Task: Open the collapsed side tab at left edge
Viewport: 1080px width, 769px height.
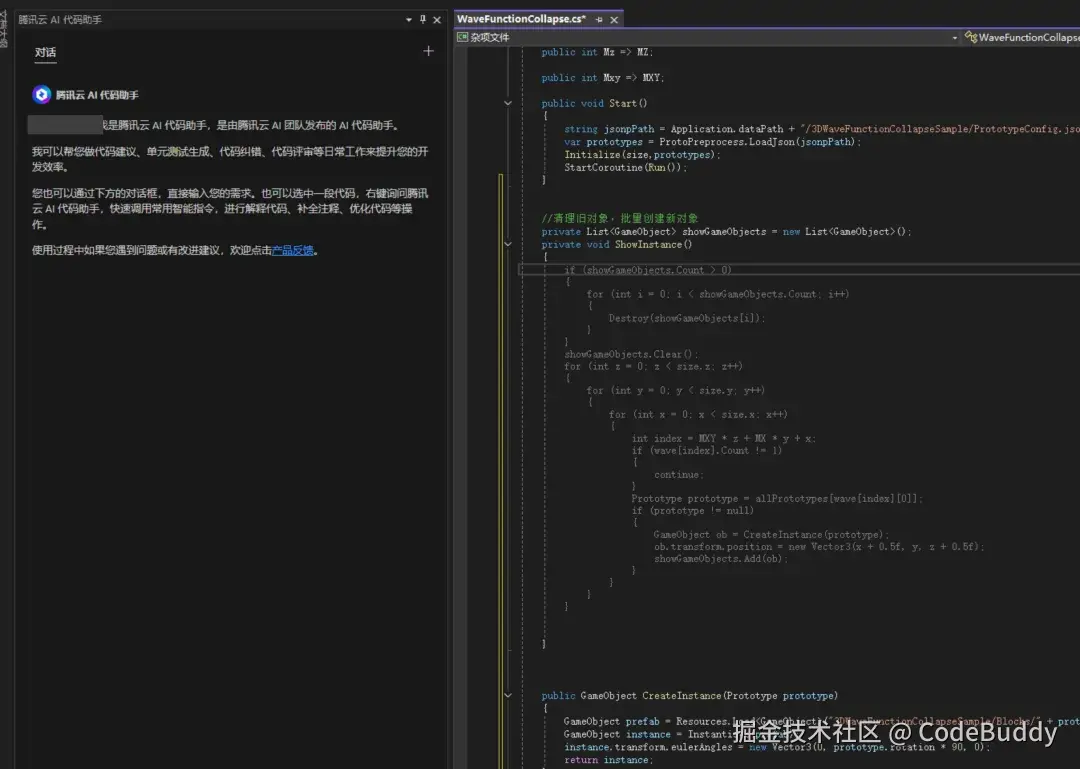Action: (3, 29)
